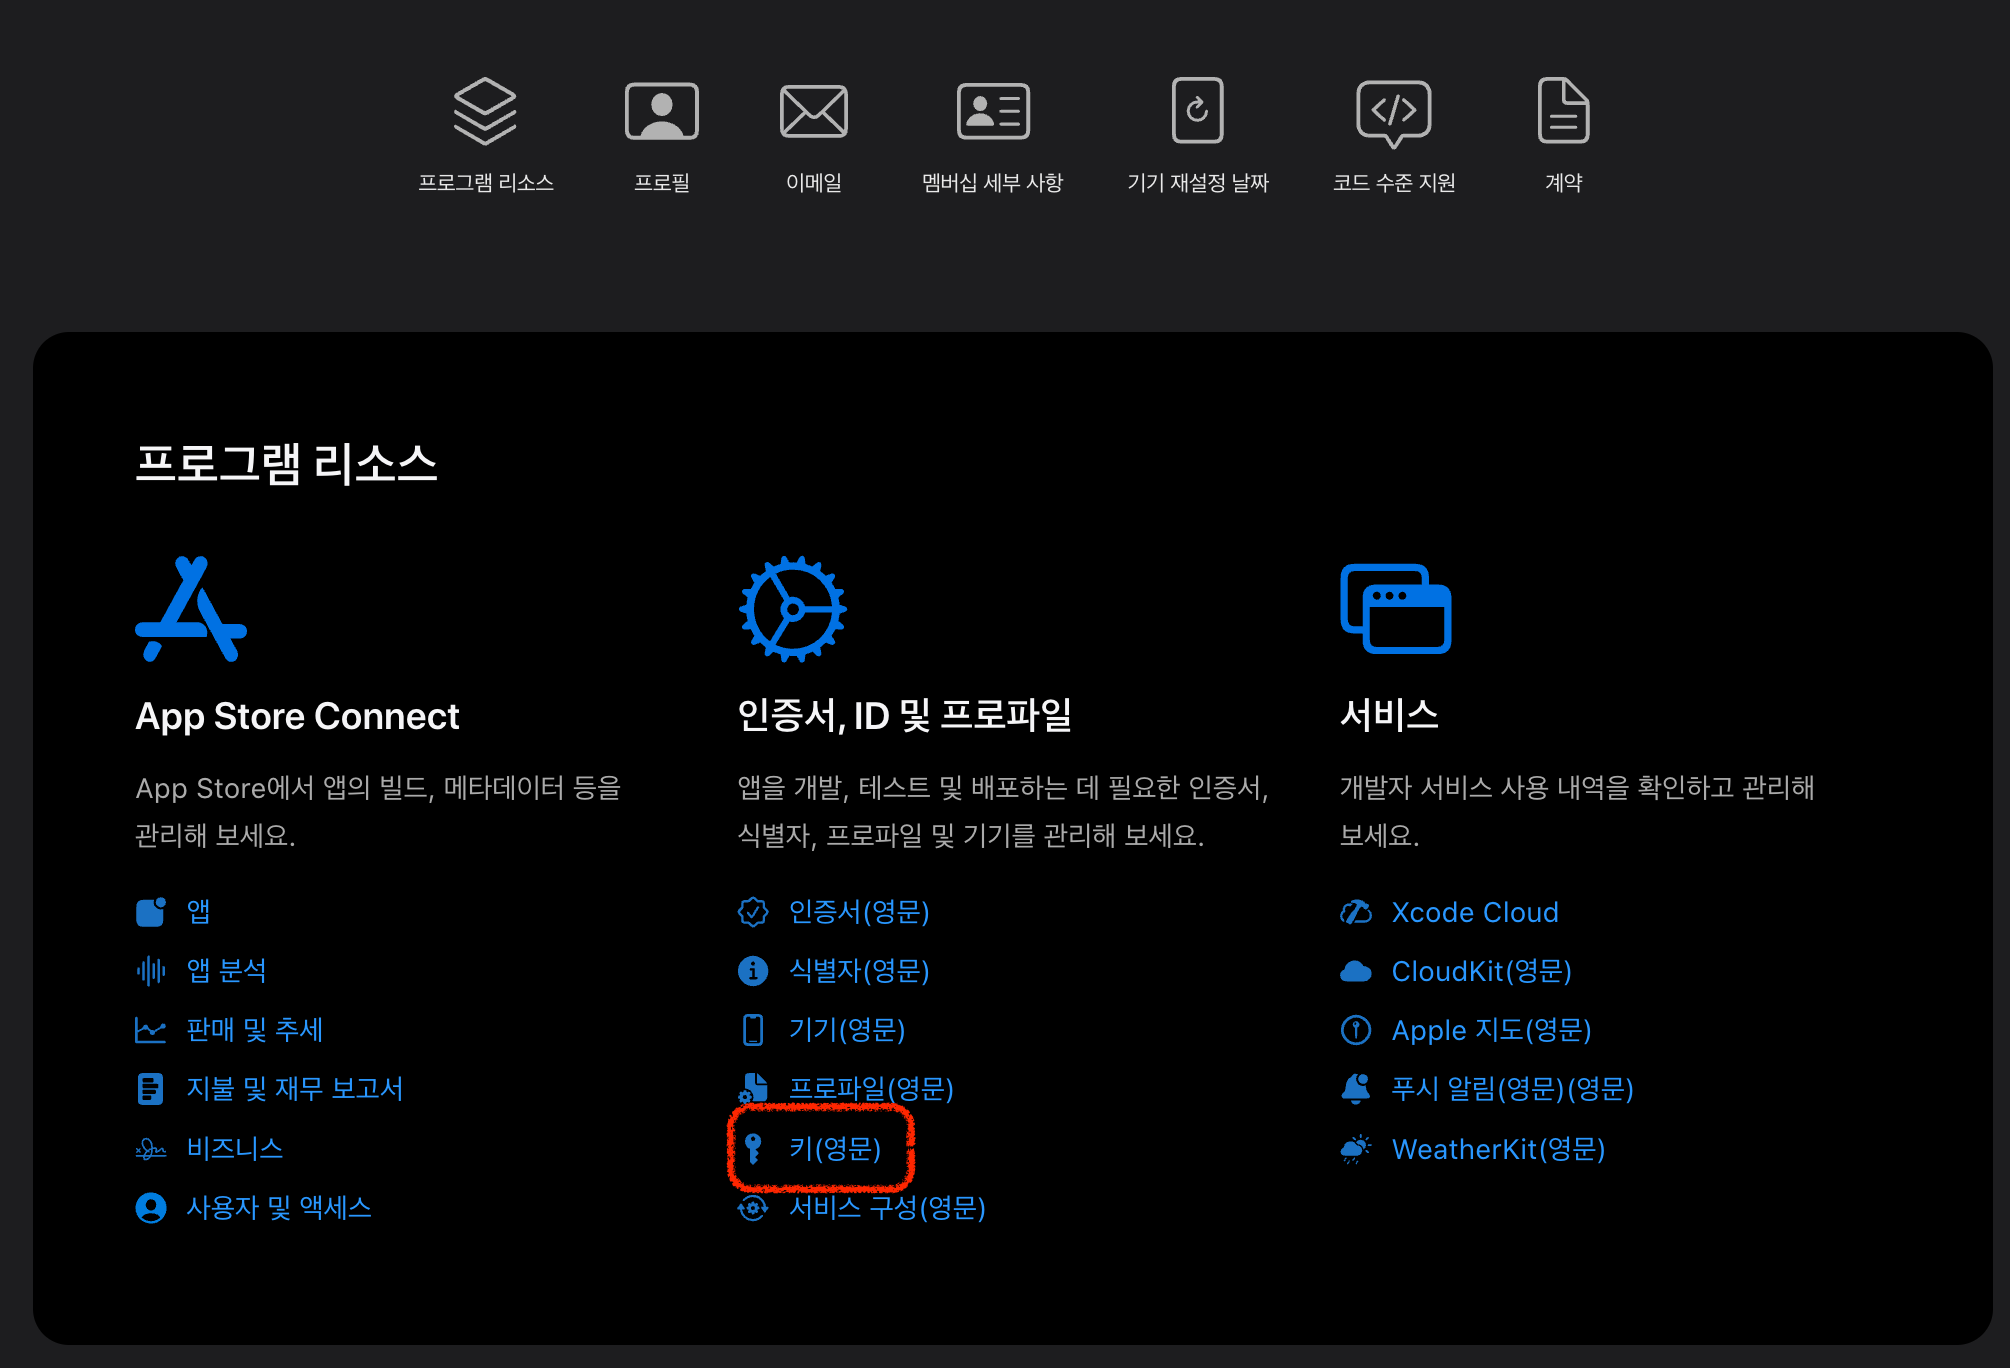Select the 프로그램 리소스 tab label
The height and width of the screenshot is (1368, 2010).
point(486,182)
